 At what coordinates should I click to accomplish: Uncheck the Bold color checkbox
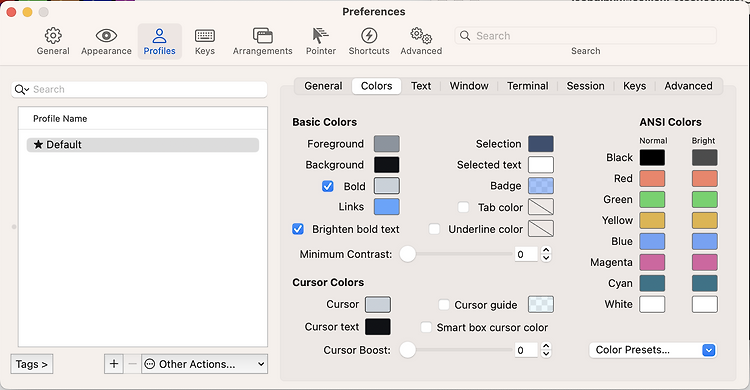(x=328, y=186)
